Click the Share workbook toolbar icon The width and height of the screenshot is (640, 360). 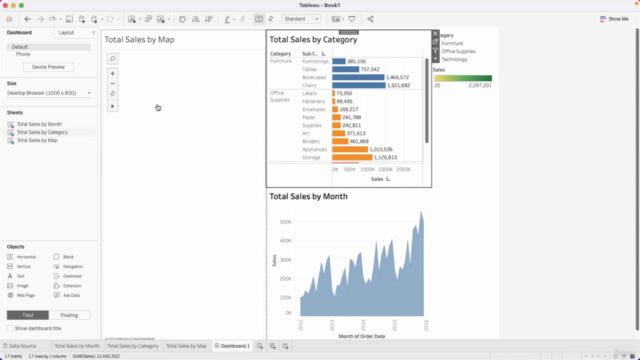point(370,19)
